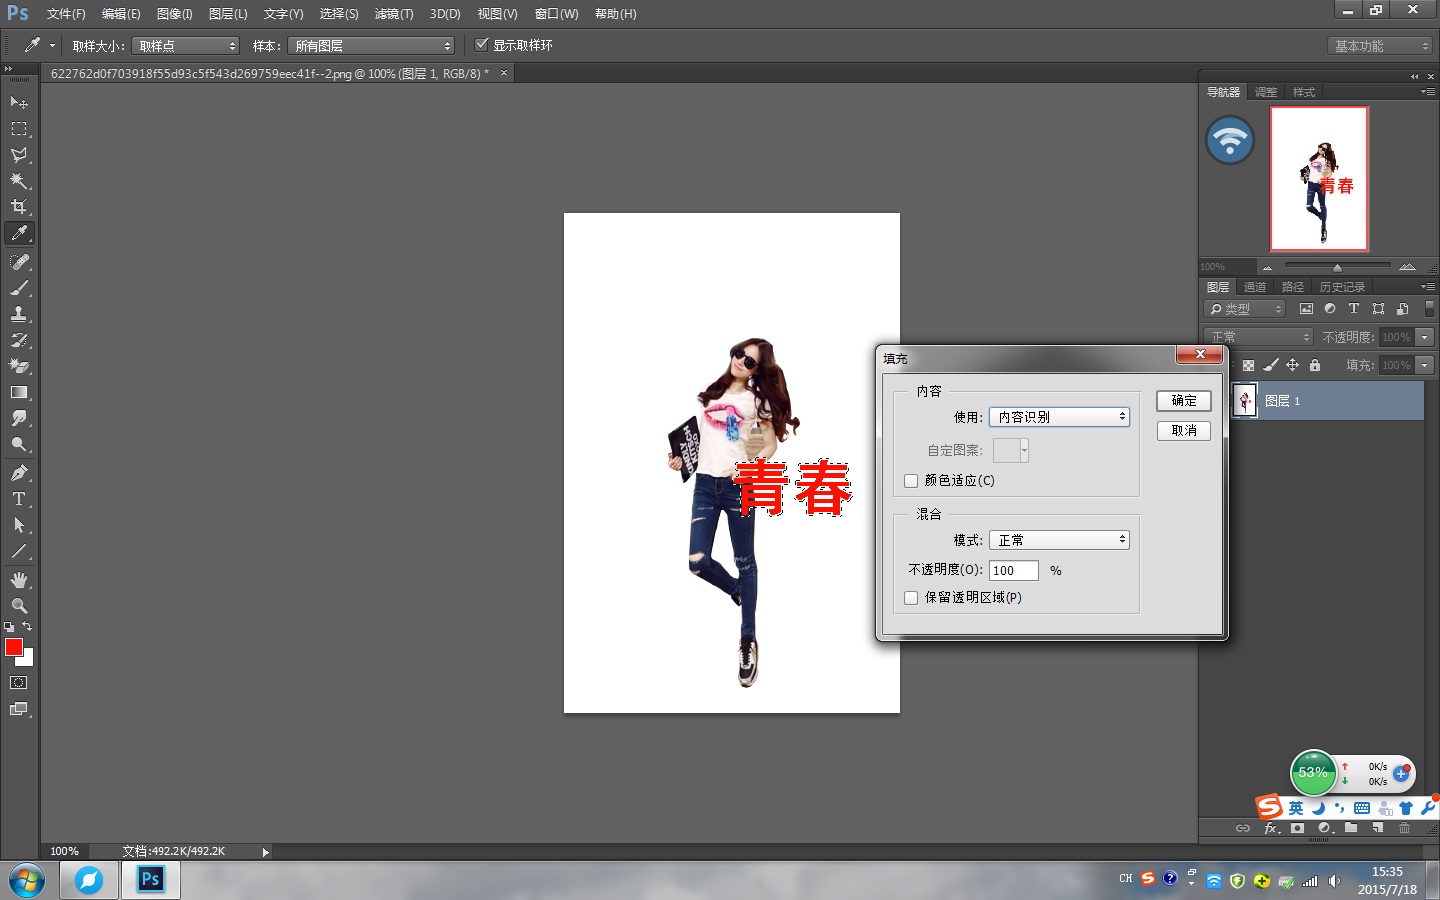The height and width of the screenshot is (900, 1440).
Task: Enable 颜色适应(C) checkbox
Action: pos(911,481)
